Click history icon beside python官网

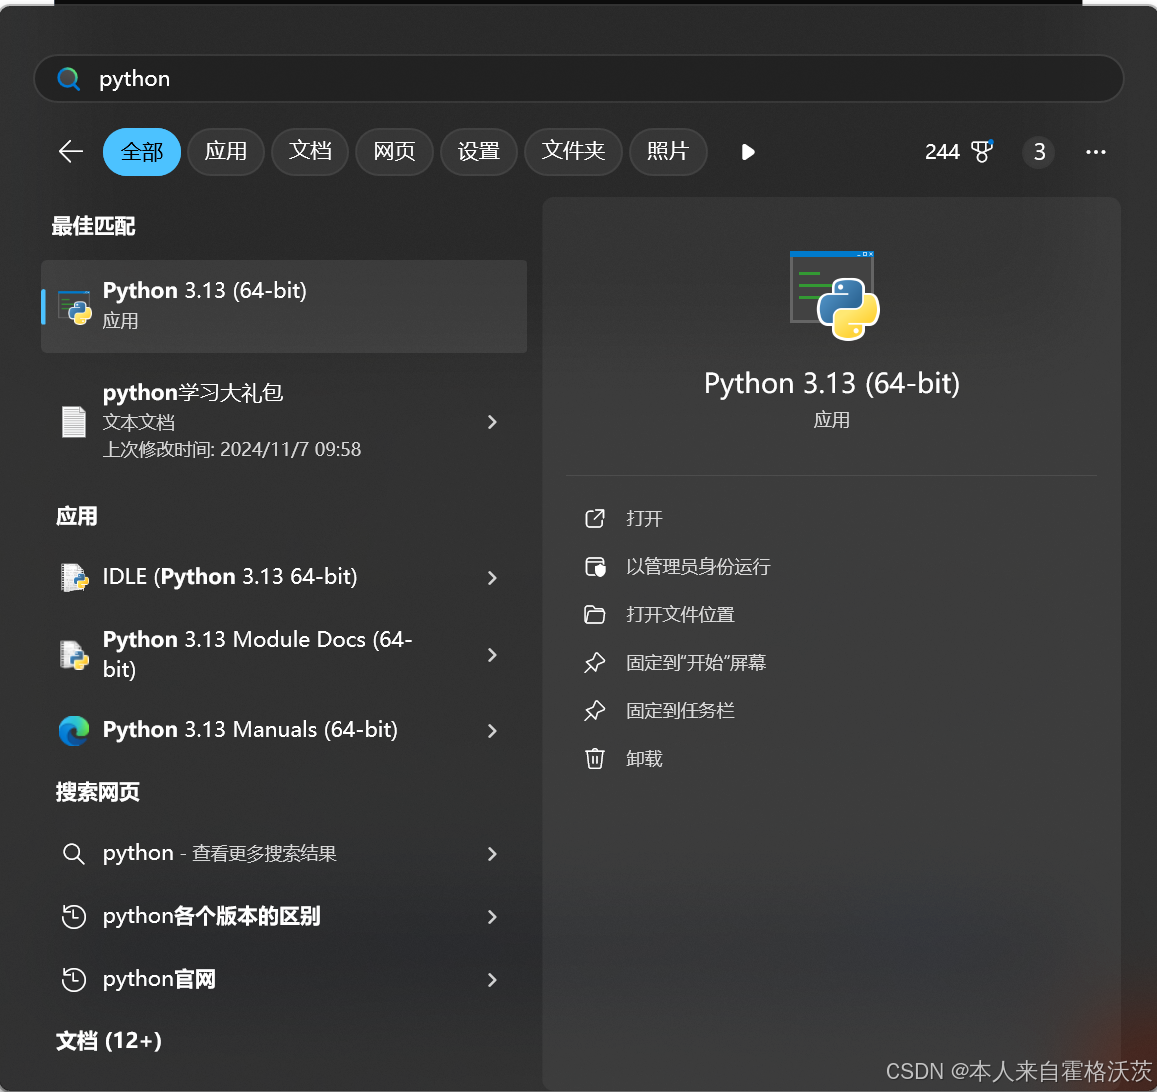pos(74,980)
